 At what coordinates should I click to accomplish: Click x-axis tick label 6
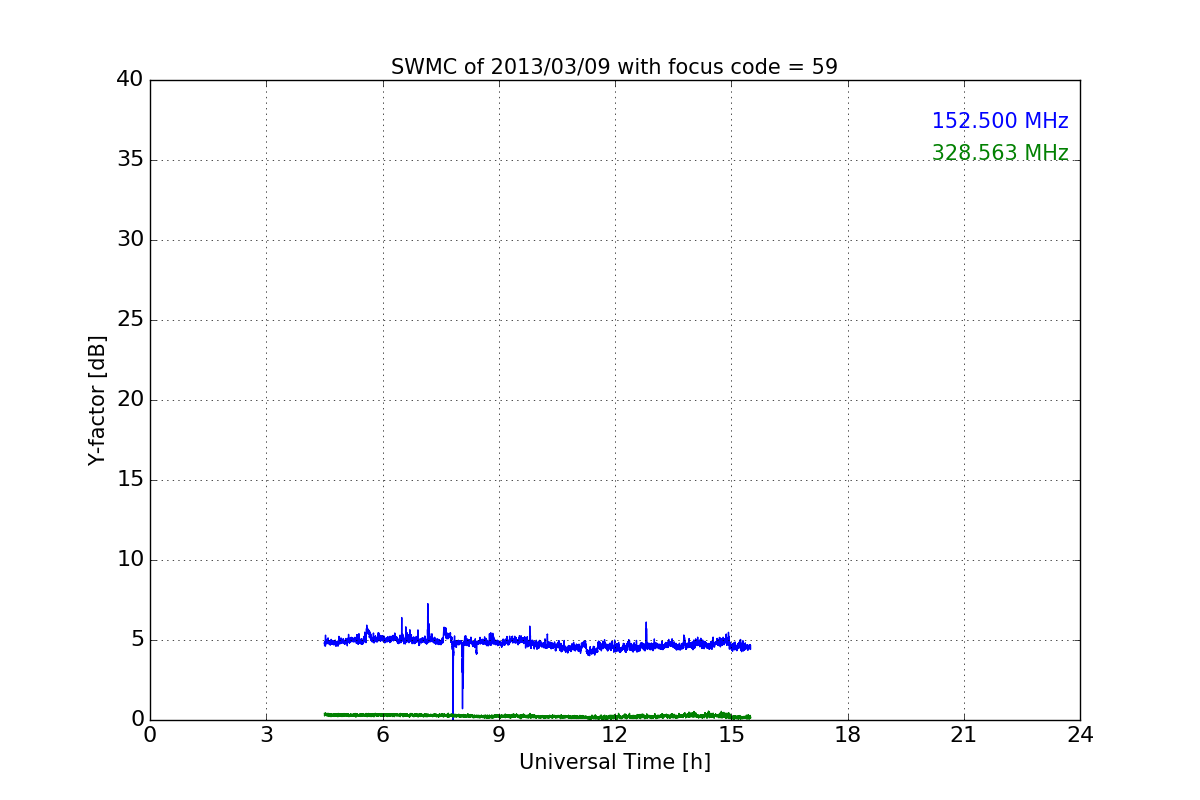click(383, 735)
